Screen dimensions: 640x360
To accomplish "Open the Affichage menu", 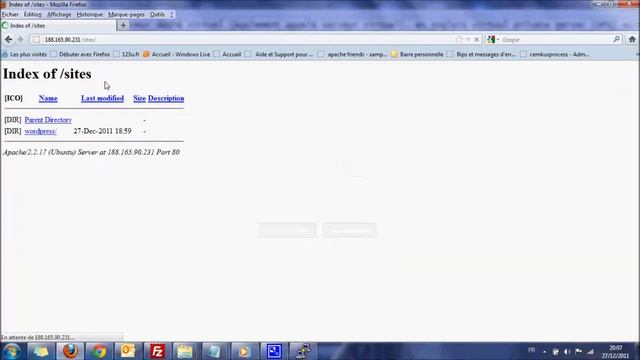I will 59,14.
